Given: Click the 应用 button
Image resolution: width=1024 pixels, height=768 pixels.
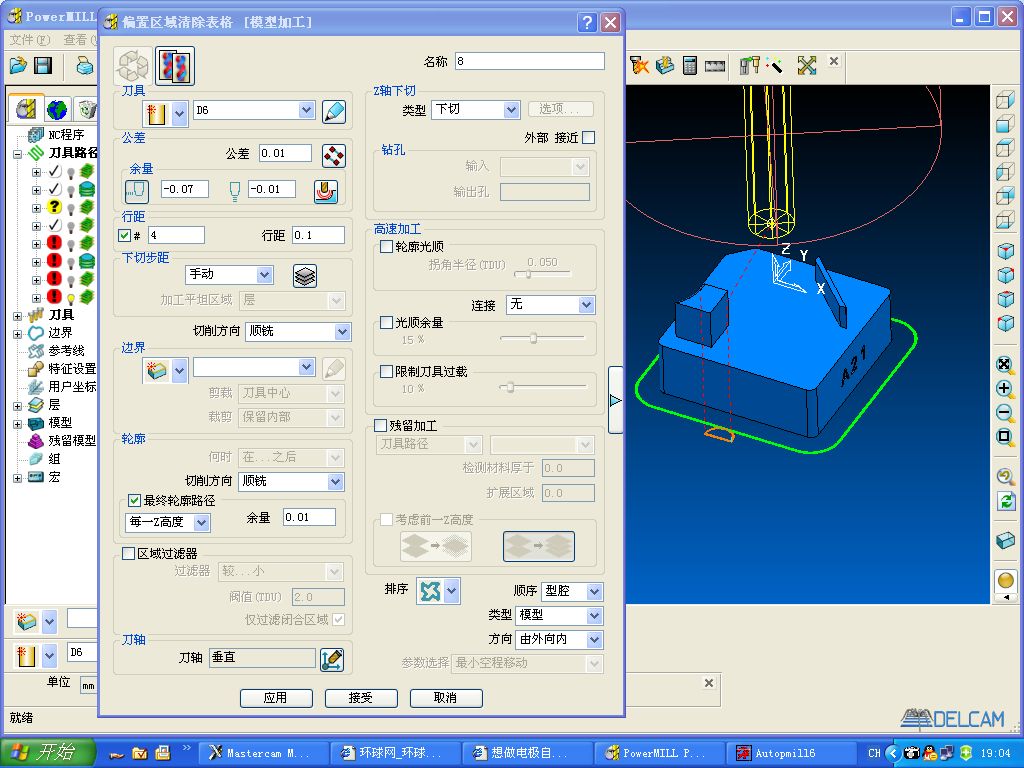Looking at the screenshot, I should 276,698.
